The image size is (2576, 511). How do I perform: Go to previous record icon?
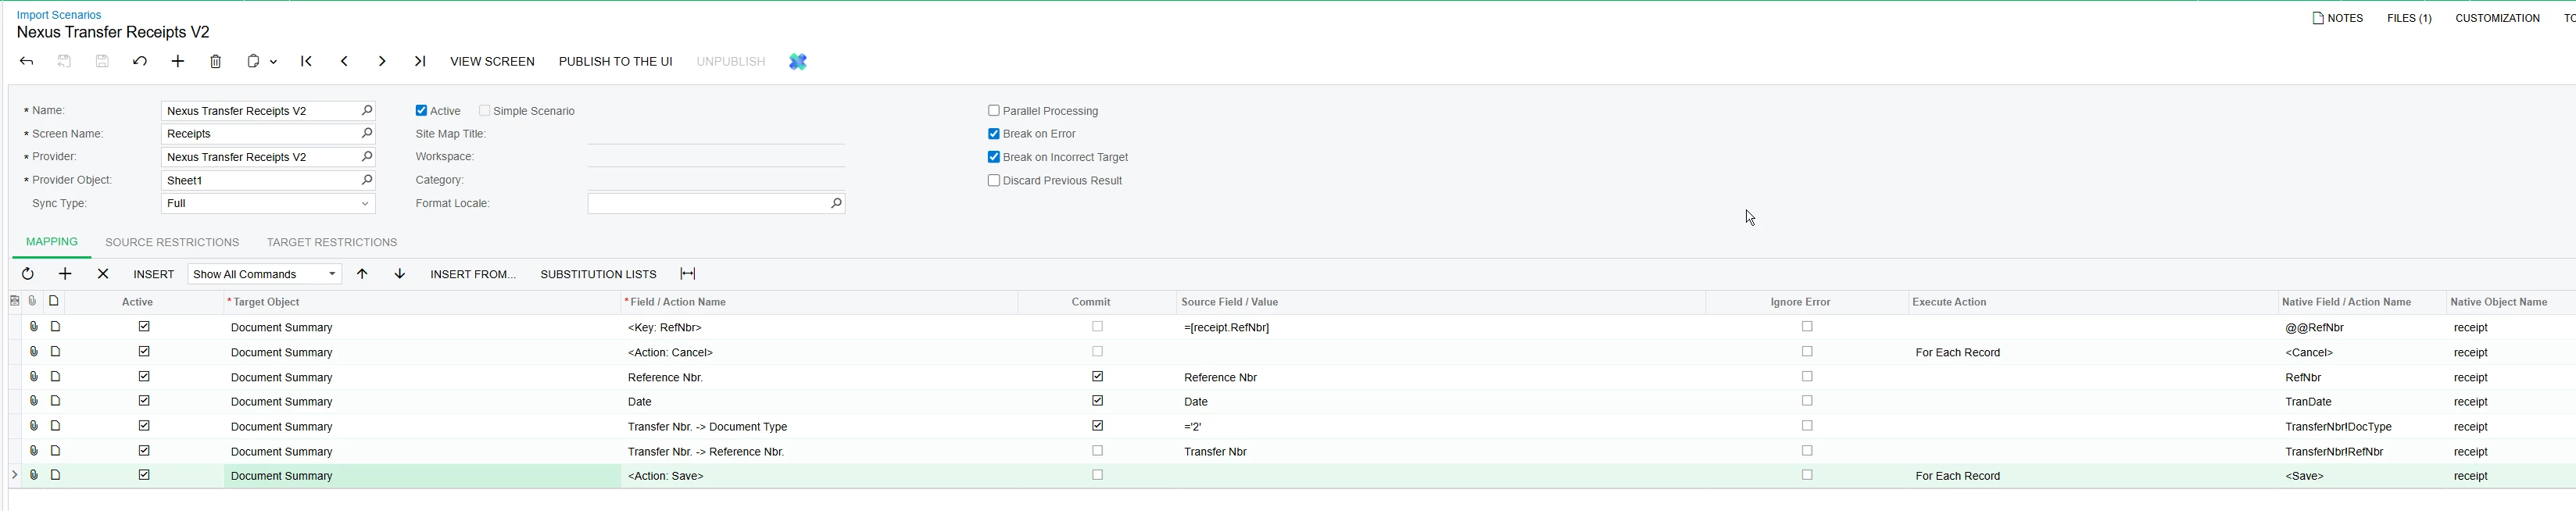[344, 62]
